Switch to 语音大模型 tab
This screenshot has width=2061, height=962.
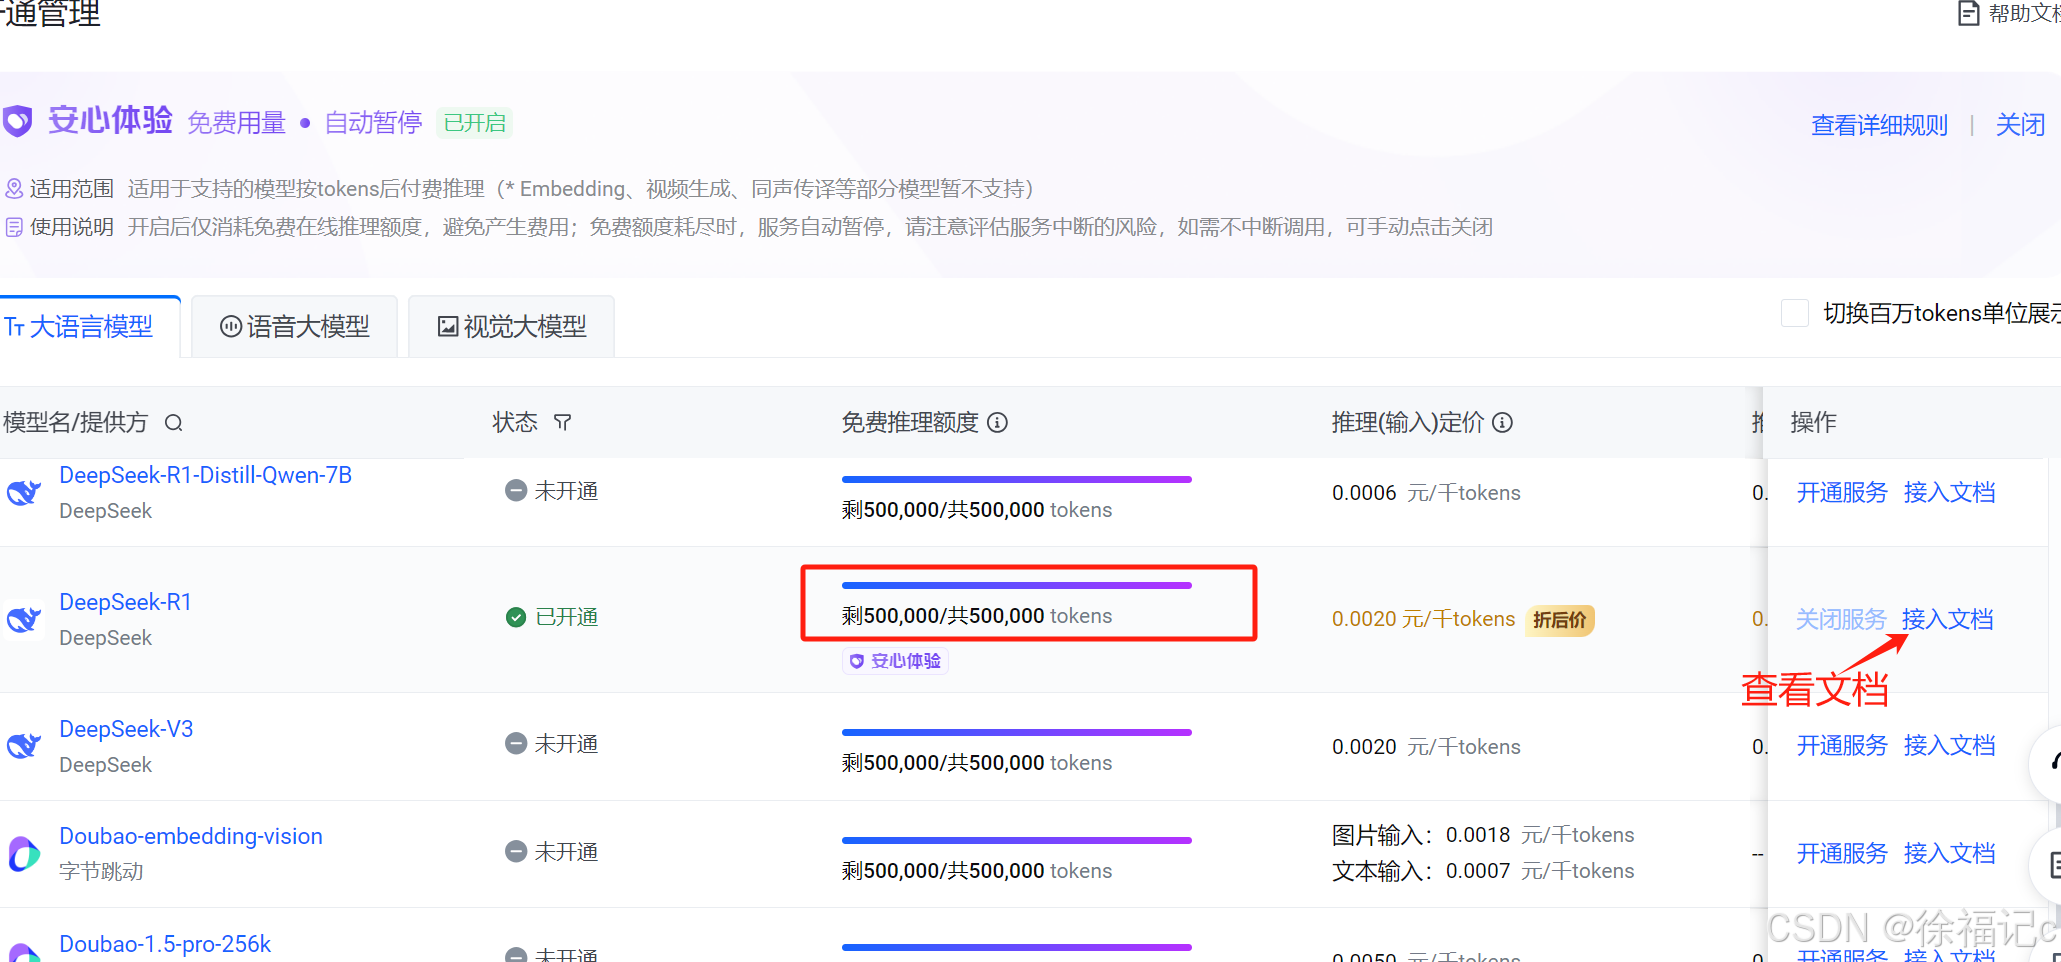click(295, 327)
